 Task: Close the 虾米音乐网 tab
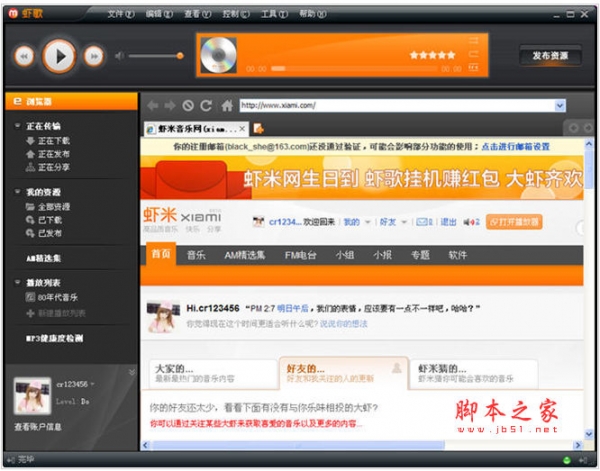point(242,129)
